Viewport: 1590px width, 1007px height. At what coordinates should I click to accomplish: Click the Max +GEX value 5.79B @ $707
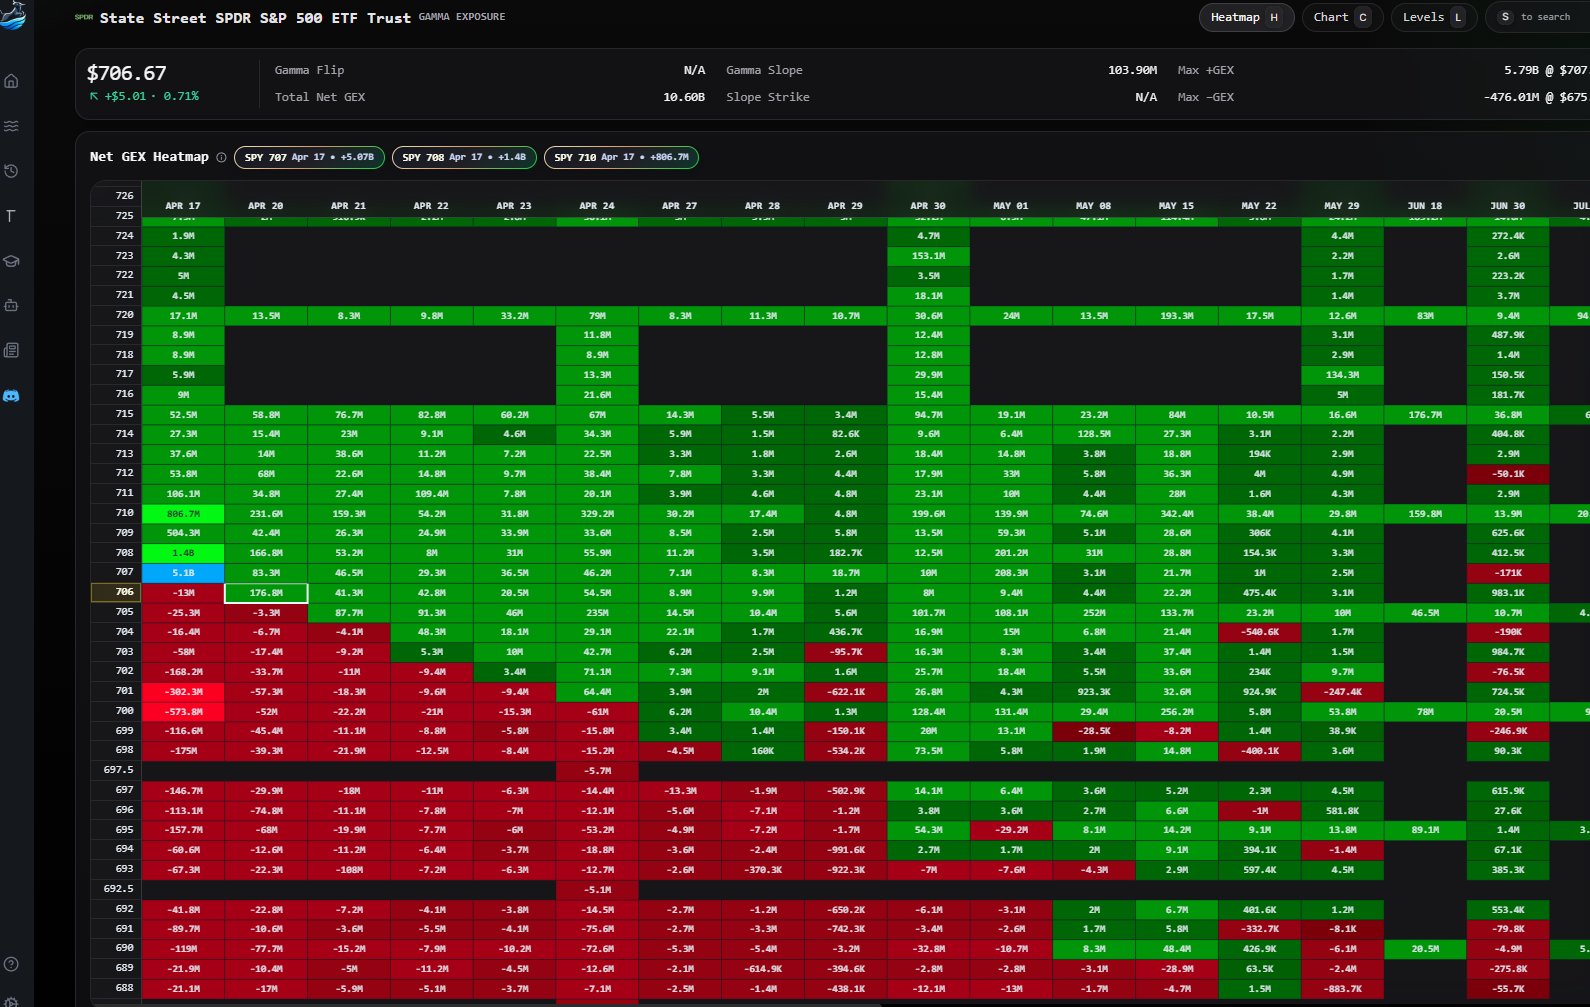tap(1545, 70)
